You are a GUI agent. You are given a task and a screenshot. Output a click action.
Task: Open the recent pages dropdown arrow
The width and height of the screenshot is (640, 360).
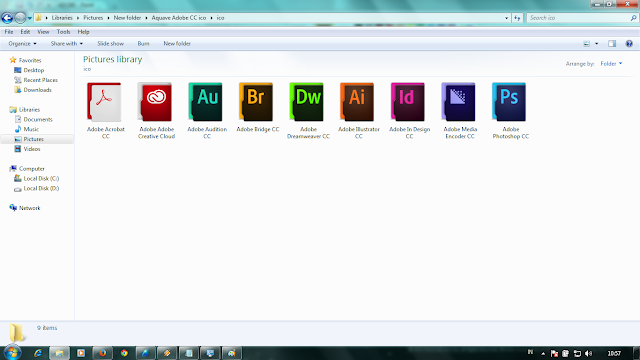(29, 18)
